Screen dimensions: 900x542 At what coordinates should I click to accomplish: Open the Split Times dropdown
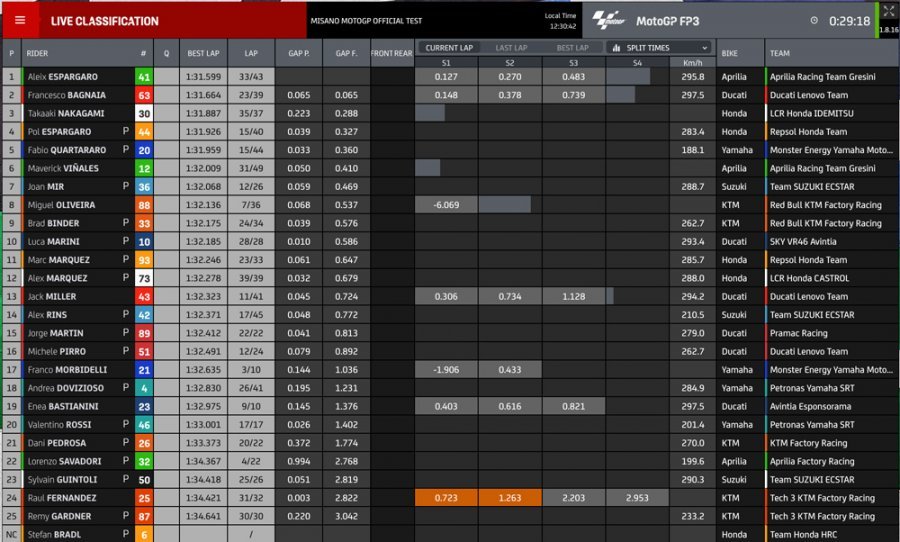click(x=659, y=48)
